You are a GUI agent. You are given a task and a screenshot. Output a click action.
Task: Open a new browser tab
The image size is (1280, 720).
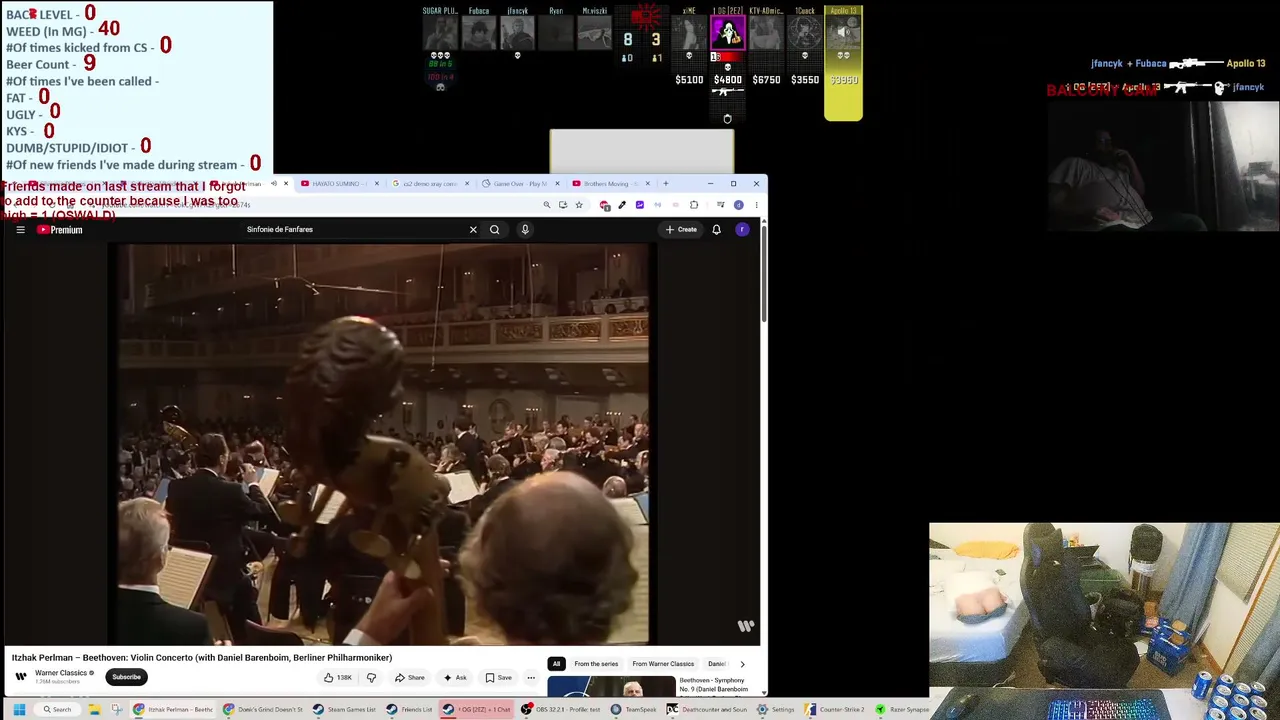click(x=666, y=184)
